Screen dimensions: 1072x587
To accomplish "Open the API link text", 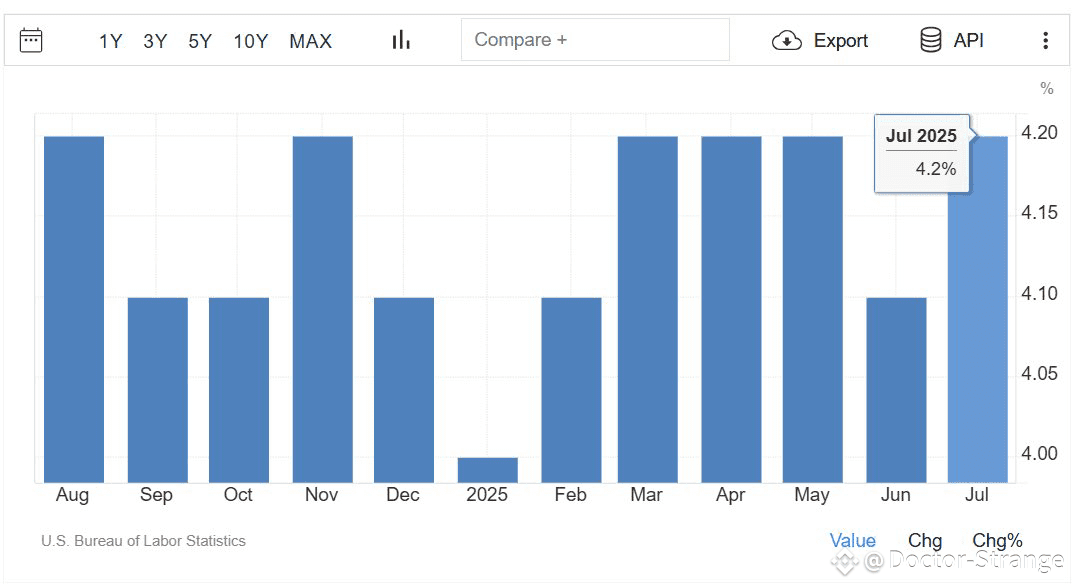I will [x=968, y=40].
